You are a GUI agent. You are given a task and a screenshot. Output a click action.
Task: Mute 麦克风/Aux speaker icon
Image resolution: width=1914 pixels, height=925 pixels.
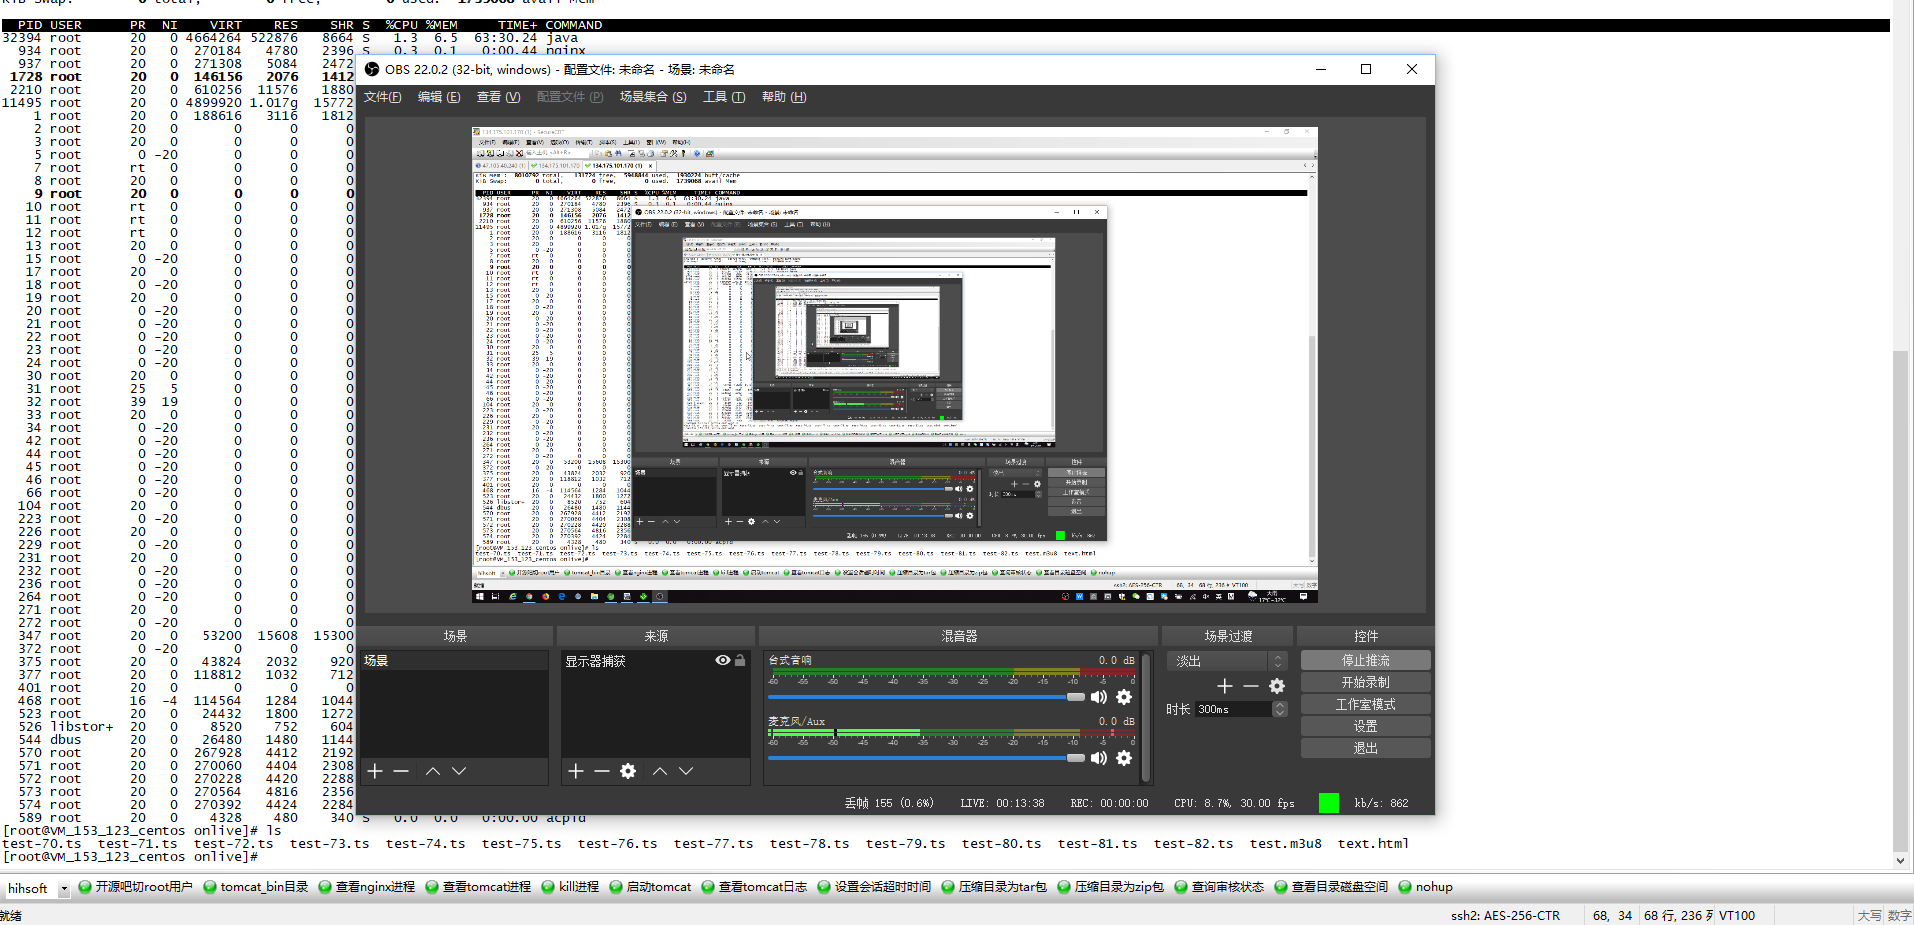[1098, 758]
